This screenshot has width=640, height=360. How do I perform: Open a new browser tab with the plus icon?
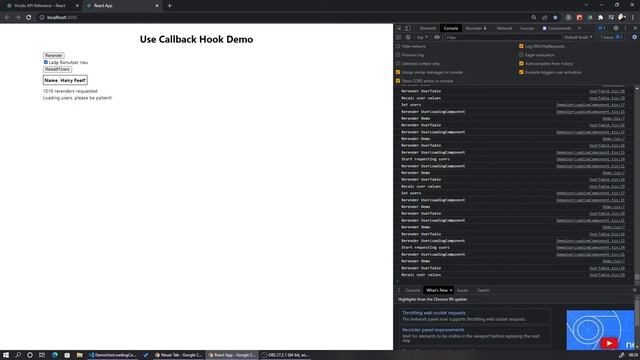point(169,6)
